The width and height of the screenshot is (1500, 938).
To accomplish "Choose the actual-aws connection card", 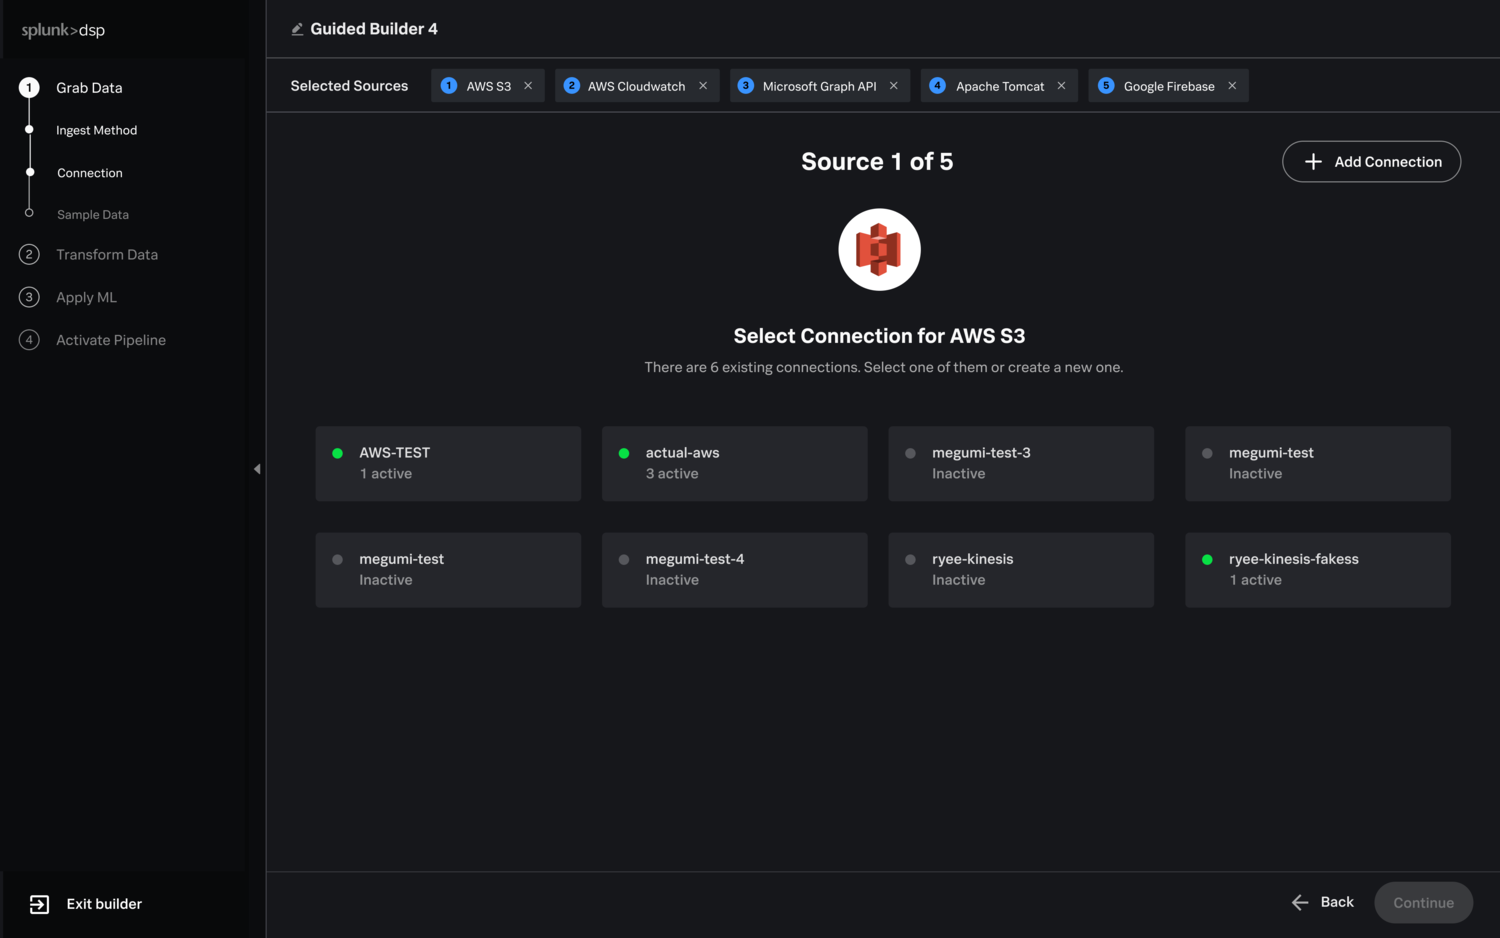I will (x=735, y=464).
